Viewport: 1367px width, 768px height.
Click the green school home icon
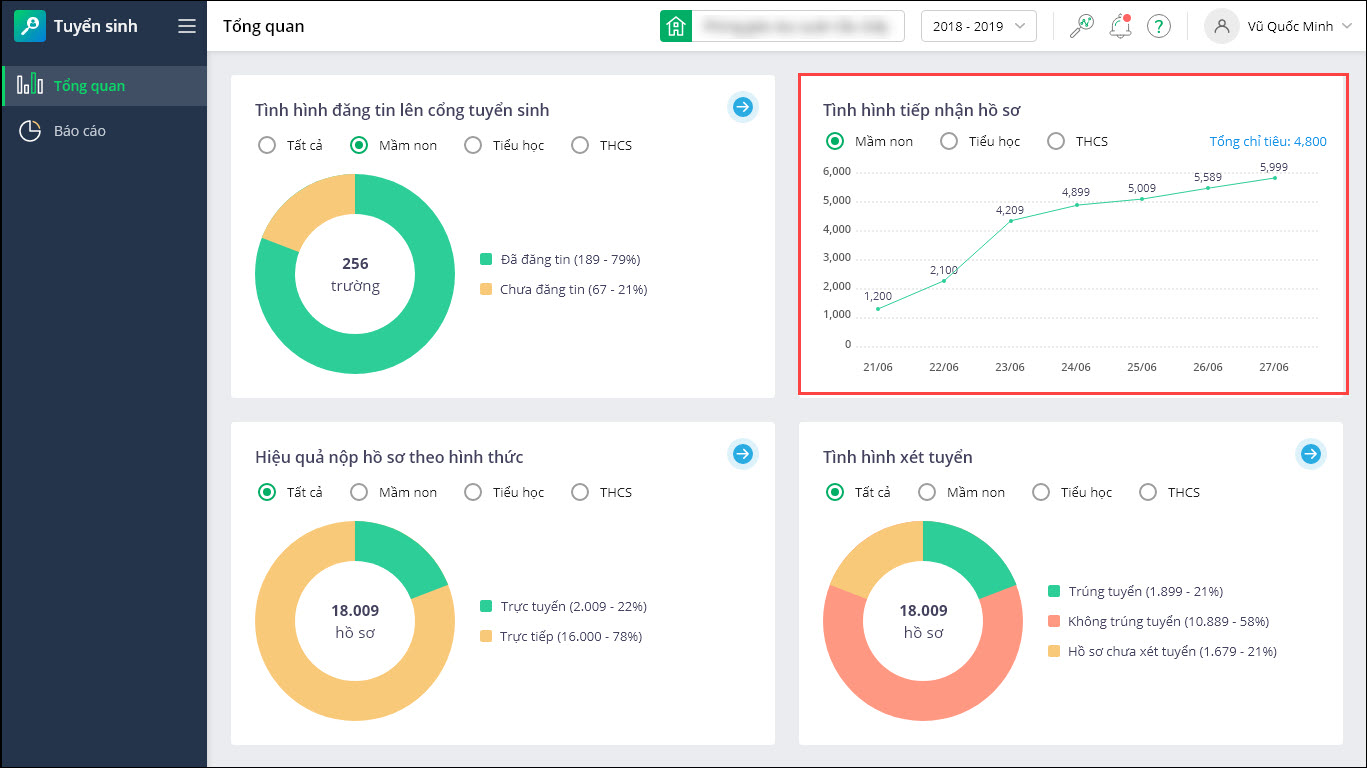[676, 26]
